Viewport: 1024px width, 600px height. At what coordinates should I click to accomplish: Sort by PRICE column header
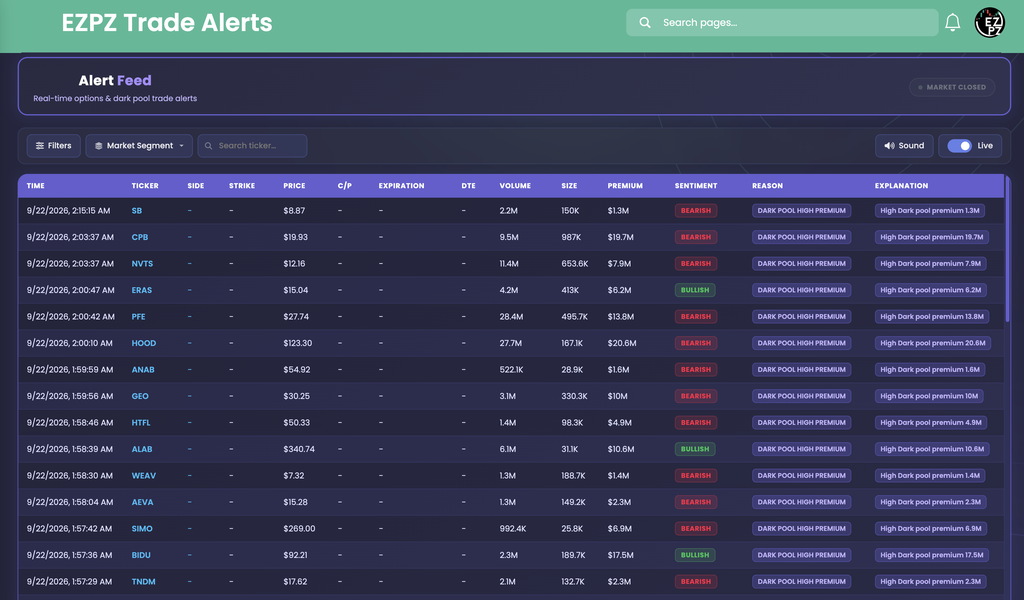(294, 186)
